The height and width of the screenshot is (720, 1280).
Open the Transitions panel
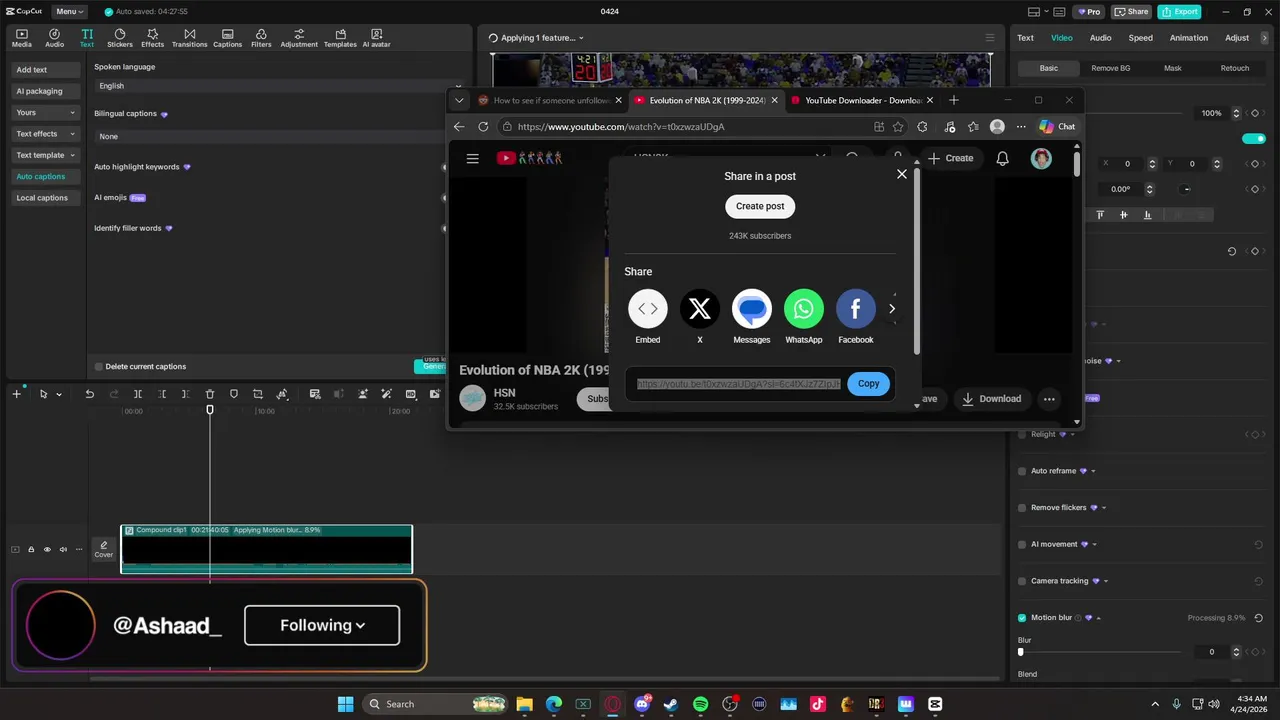tap(189, 38)
